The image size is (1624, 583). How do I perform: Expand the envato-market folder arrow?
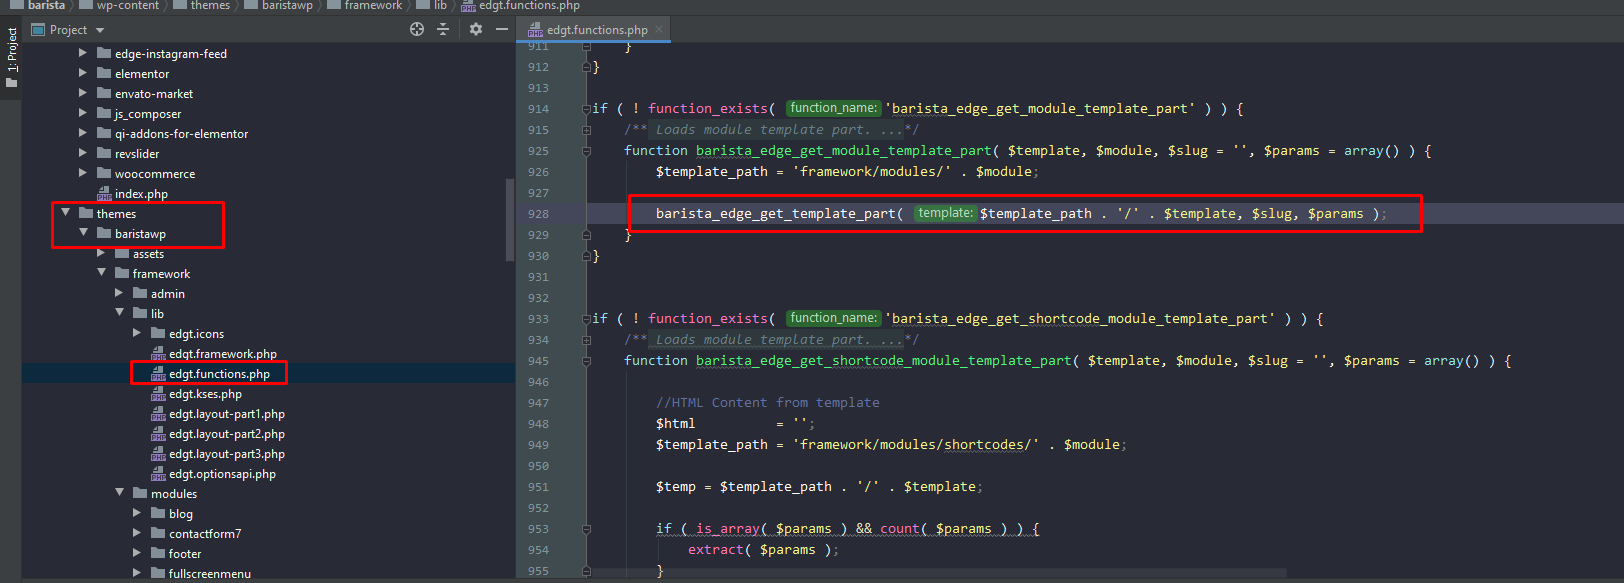[83, 93]
